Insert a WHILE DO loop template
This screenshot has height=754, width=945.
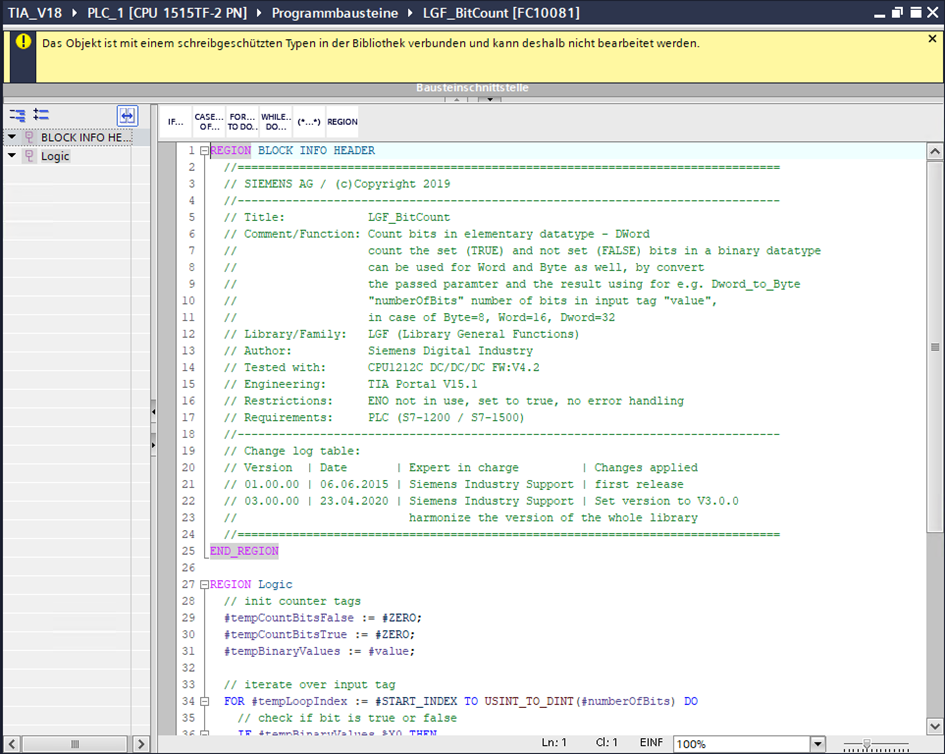point(275,122)
